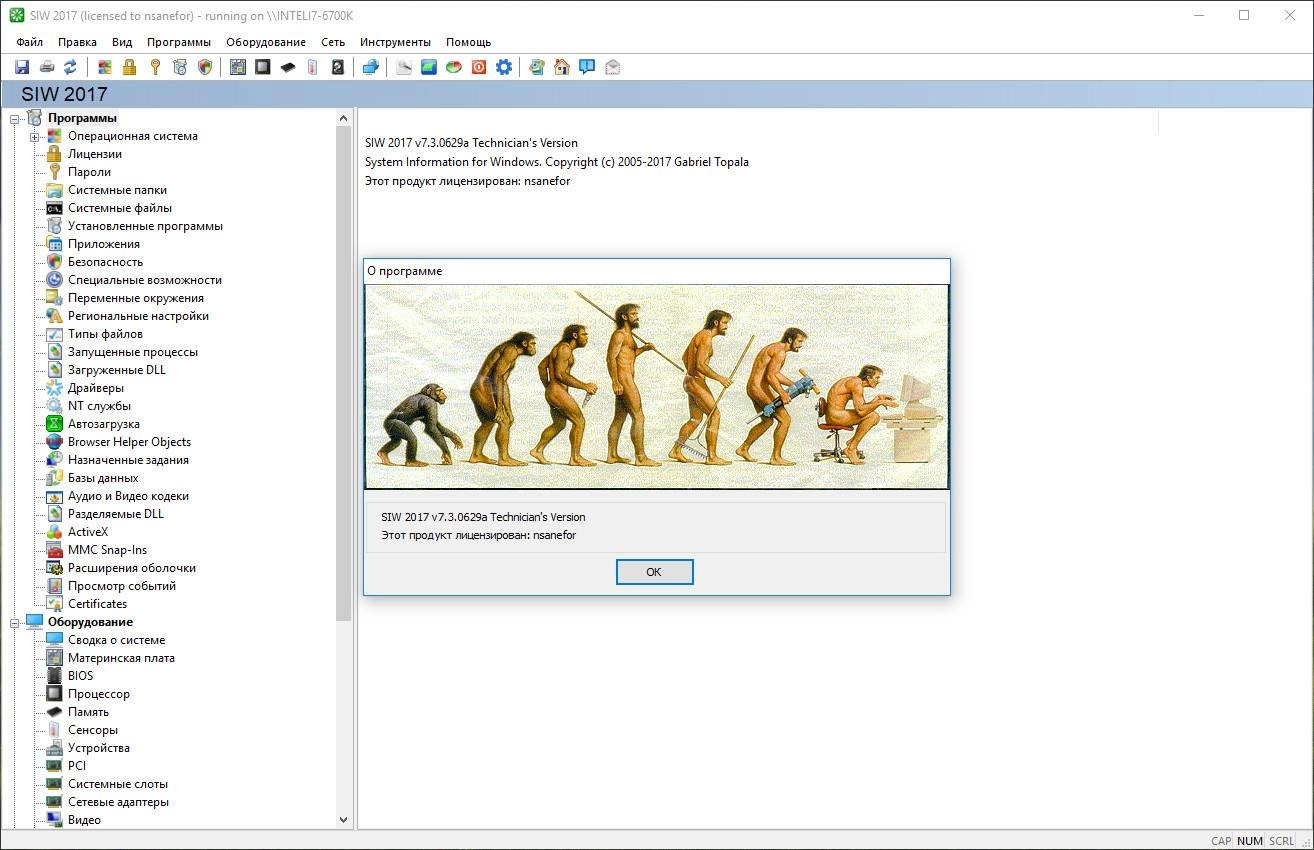Click the motherboard toolbar icon
Viewport: 1314px width, 850px height.
coord(238,67)
